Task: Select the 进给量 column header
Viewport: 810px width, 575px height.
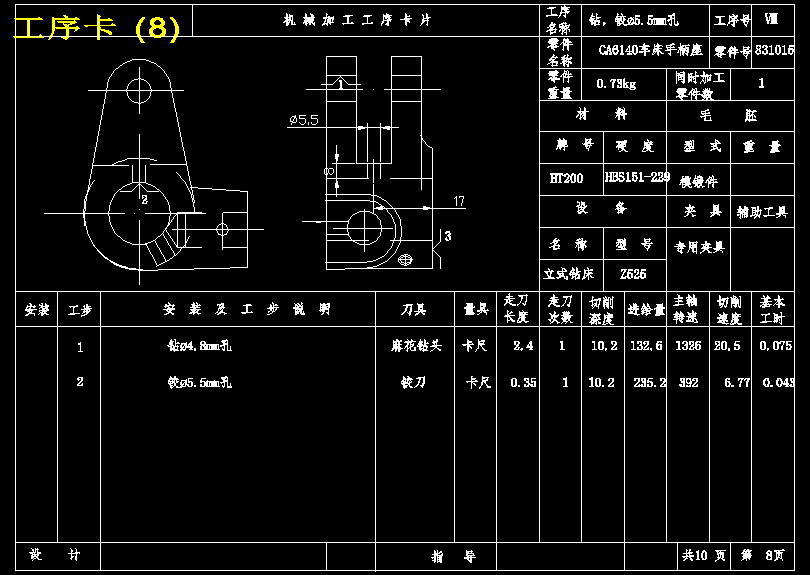Action: (x=646, y=310)
